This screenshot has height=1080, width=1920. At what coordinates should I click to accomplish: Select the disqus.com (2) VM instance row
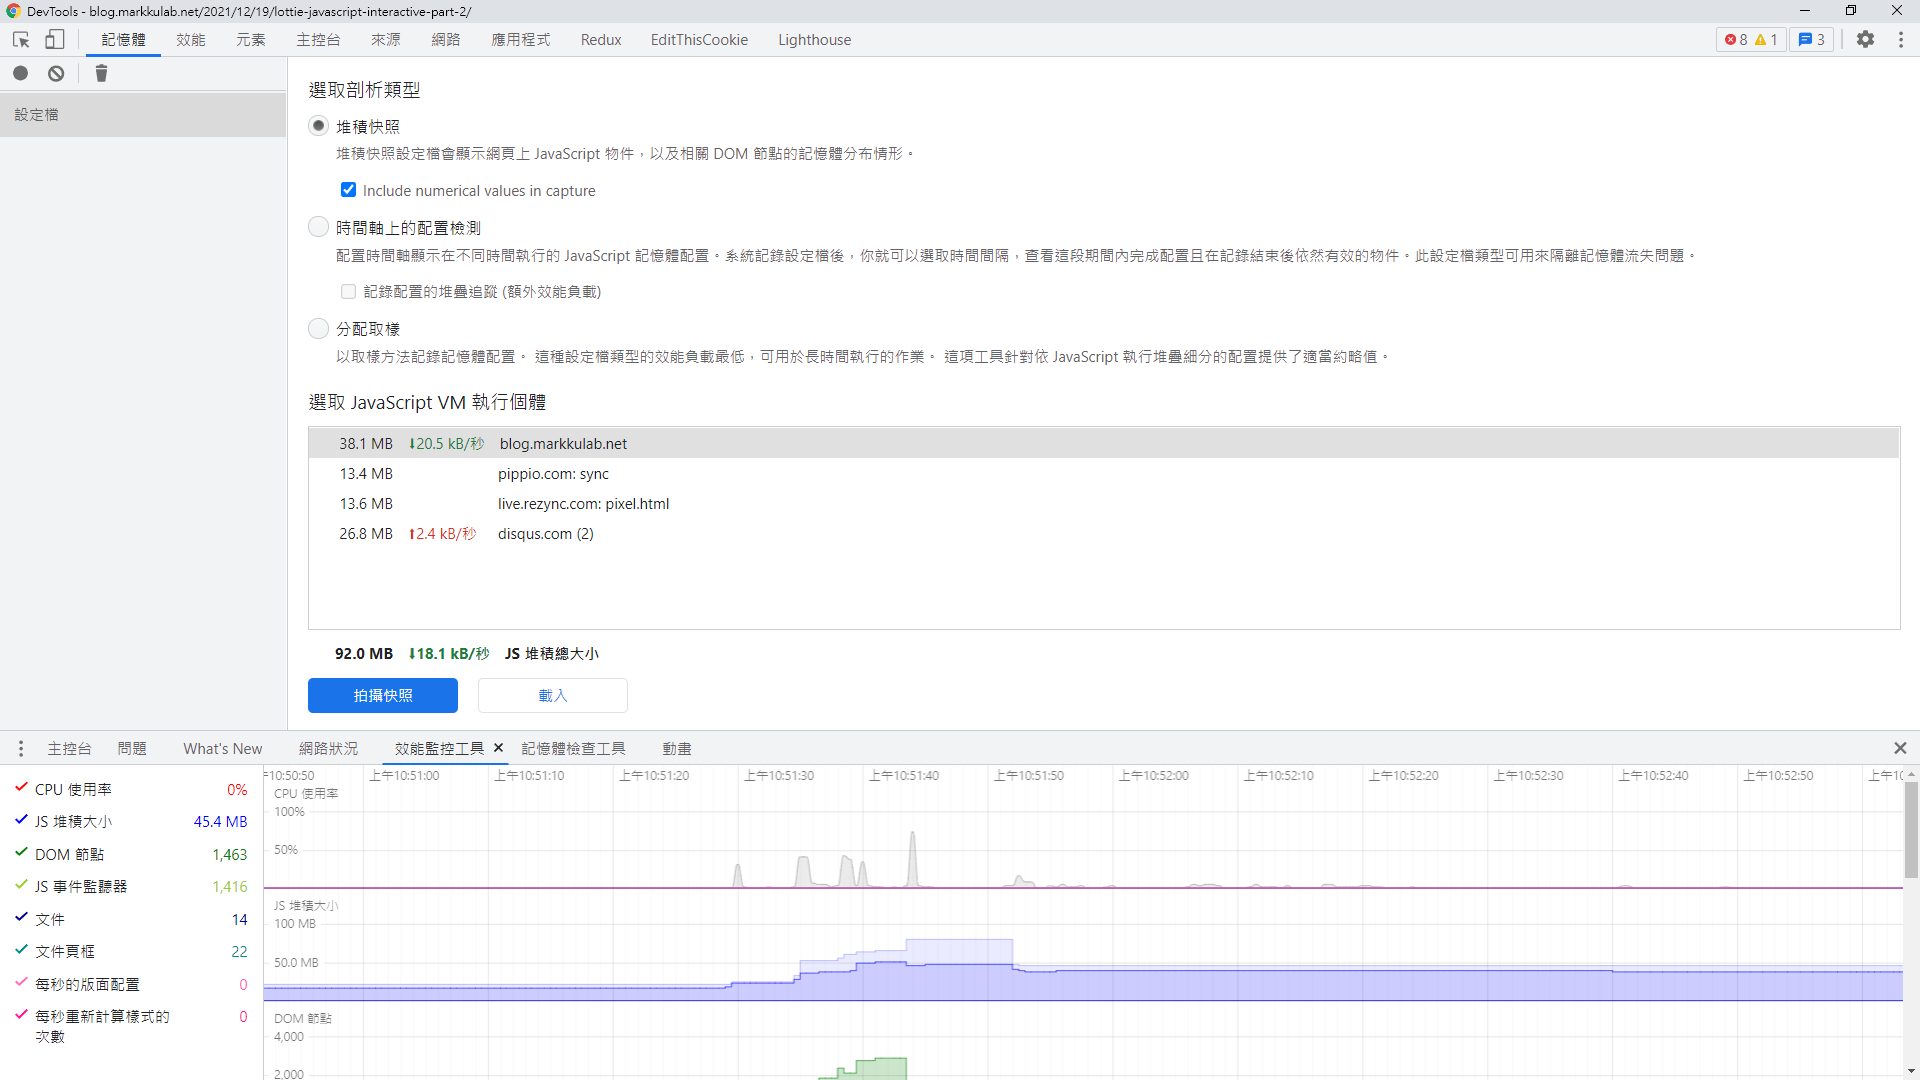(545, 534)
